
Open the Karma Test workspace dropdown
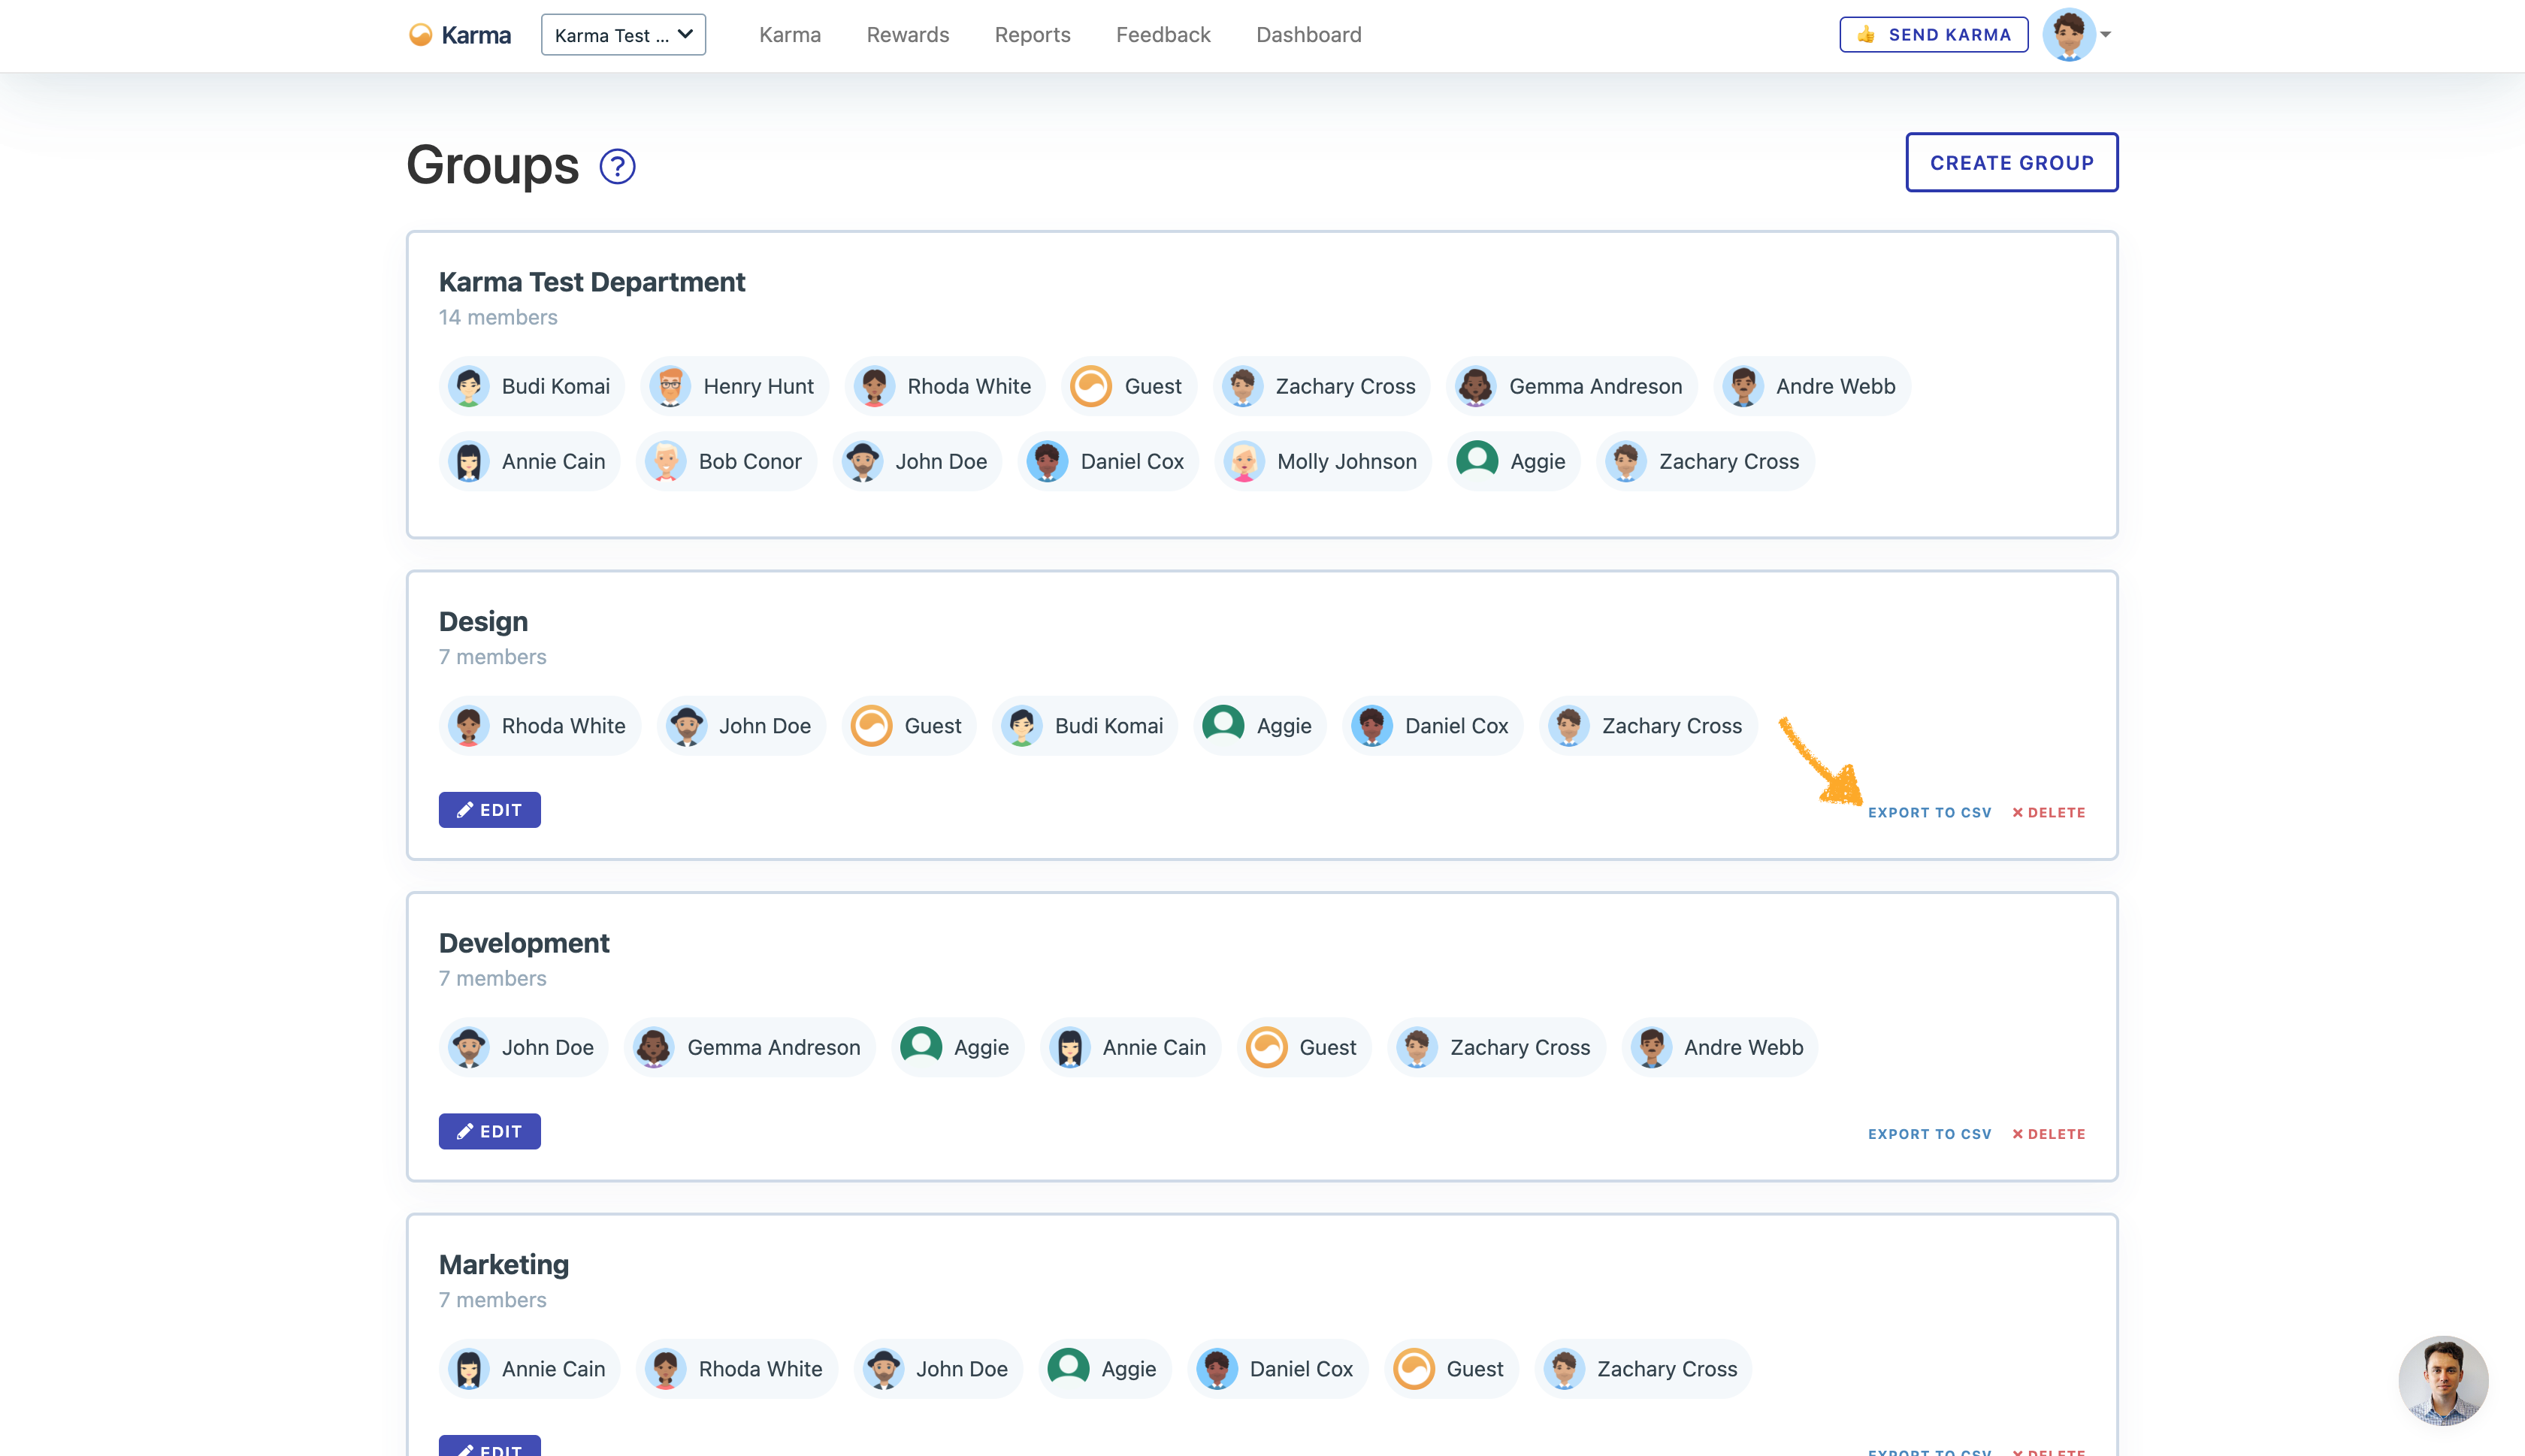(623, 35)
